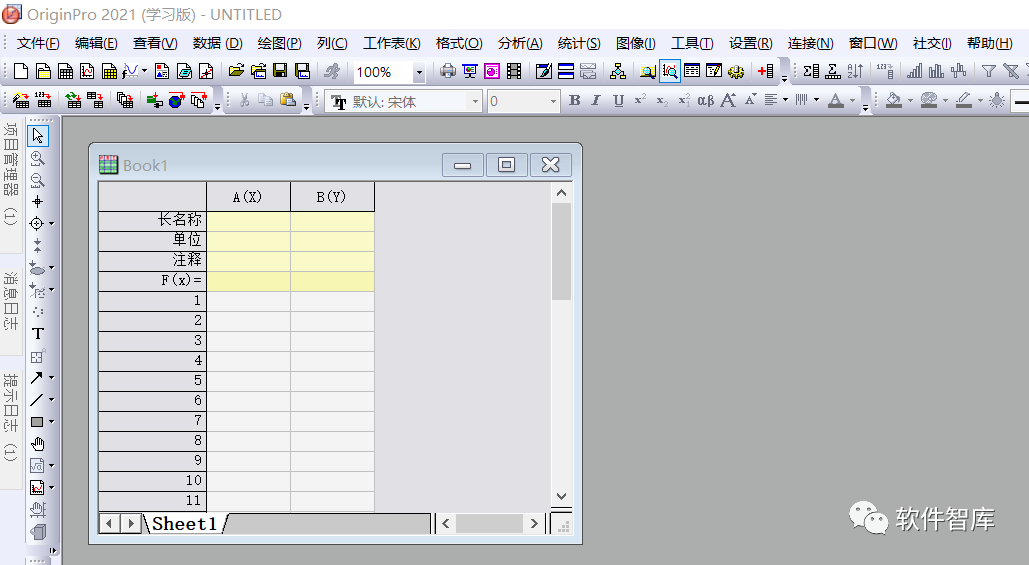This screenshot has width=1029, height=565.
Task: Sort the worksheet A to Z
Action: [x=855, y=72]
